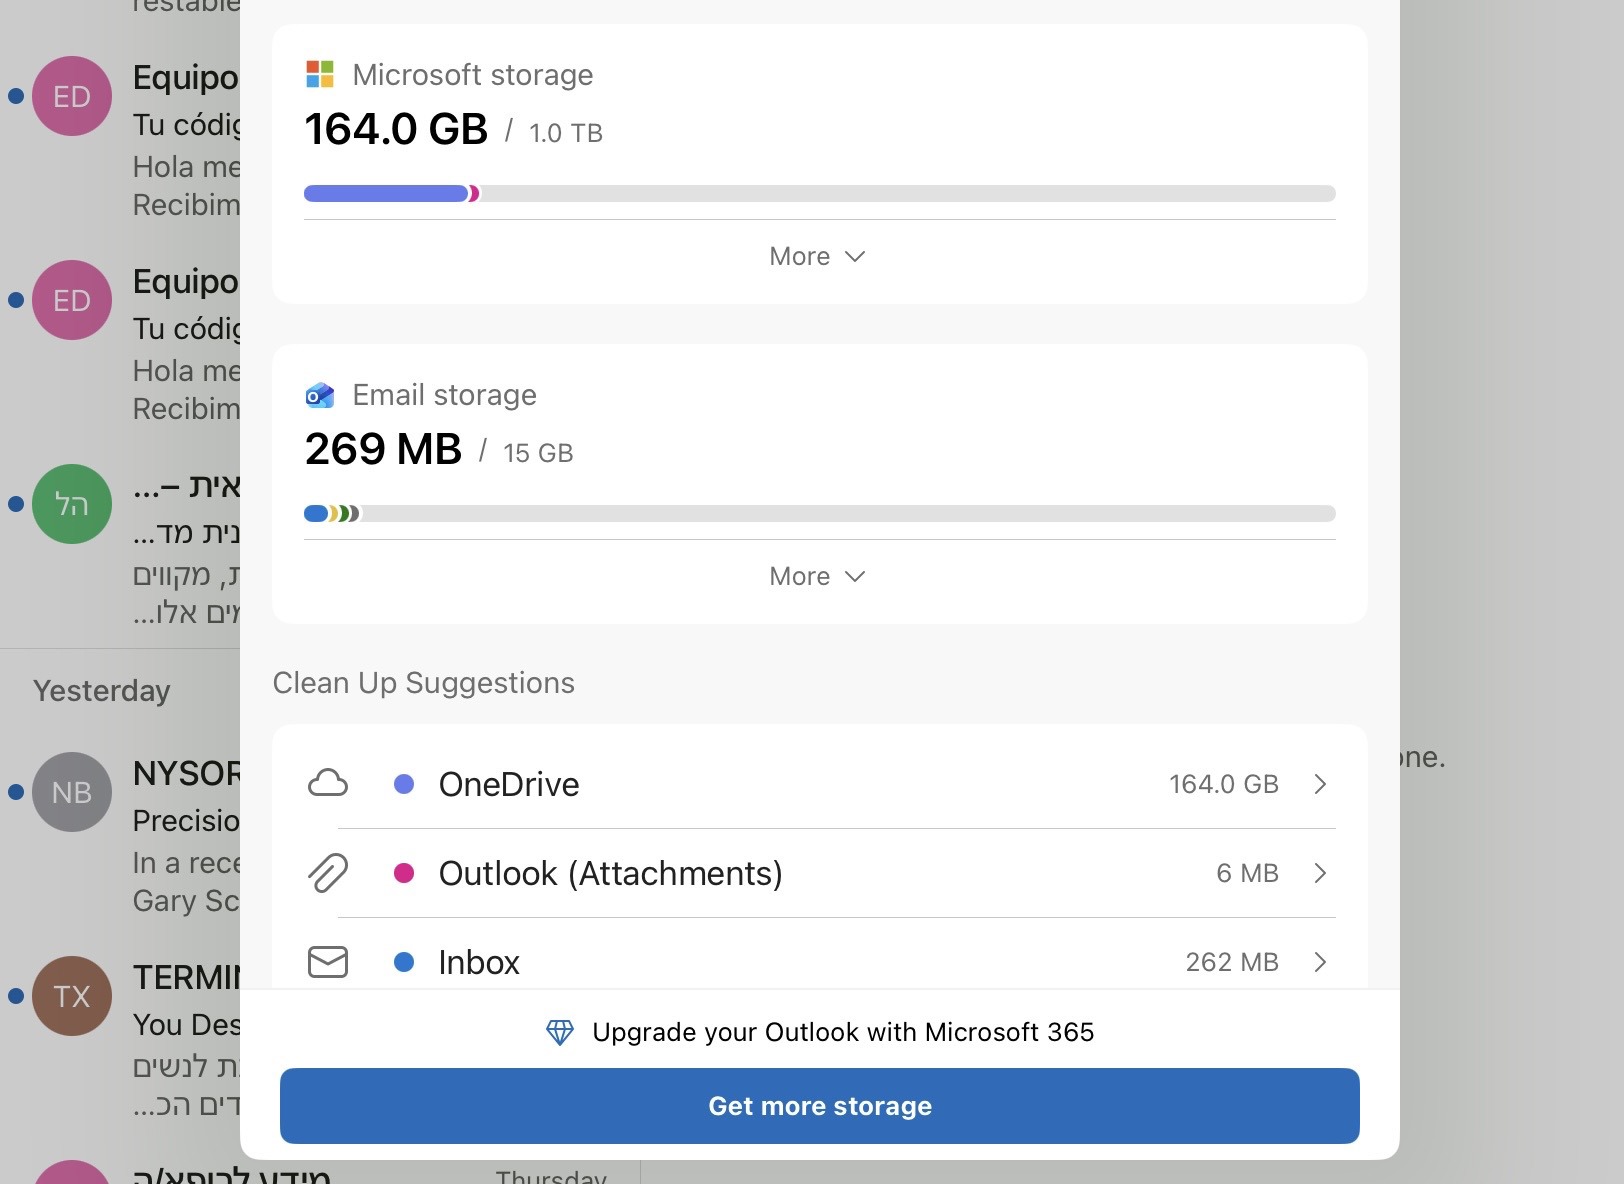Select the Outlook (Attachments) suggestion label
This screenshot has width=1624, height=1184.
(x=611, y=873)
